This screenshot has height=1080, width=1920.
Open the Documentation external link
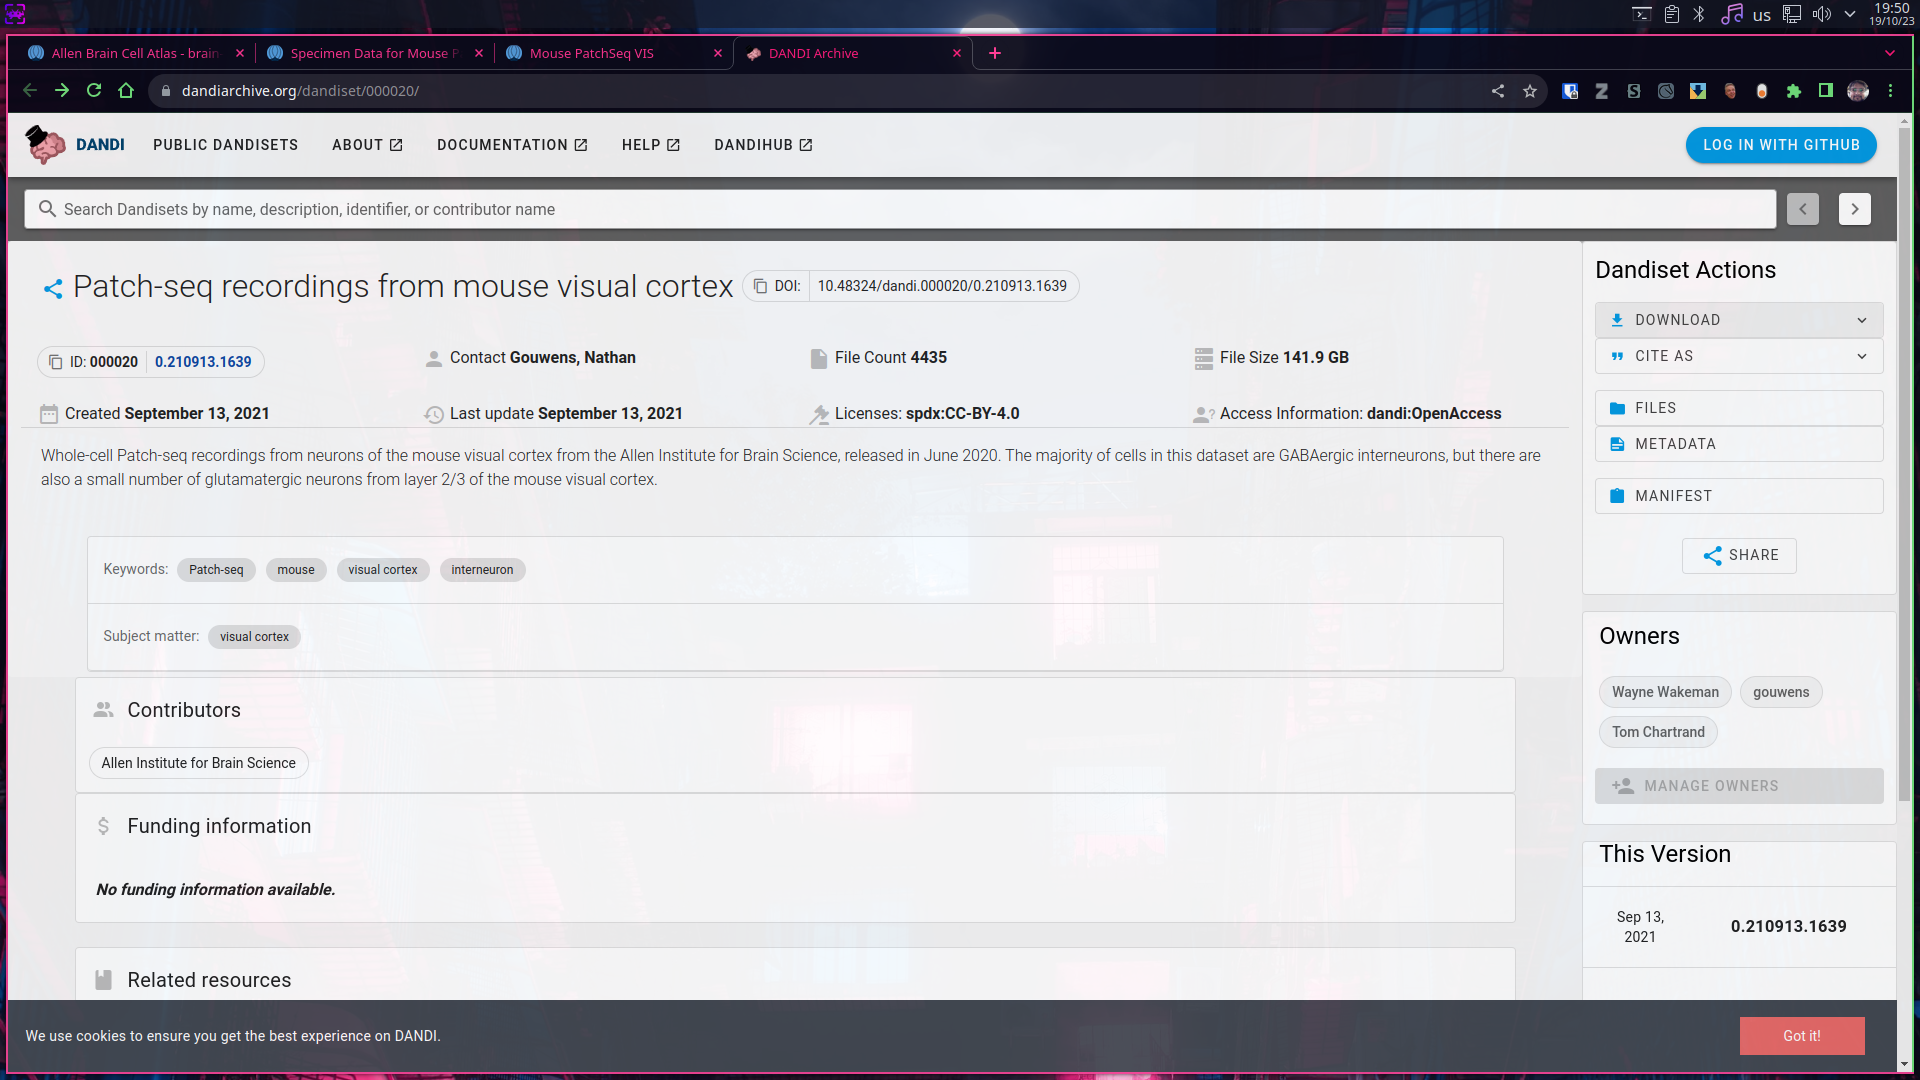click(x=512, y=145)
